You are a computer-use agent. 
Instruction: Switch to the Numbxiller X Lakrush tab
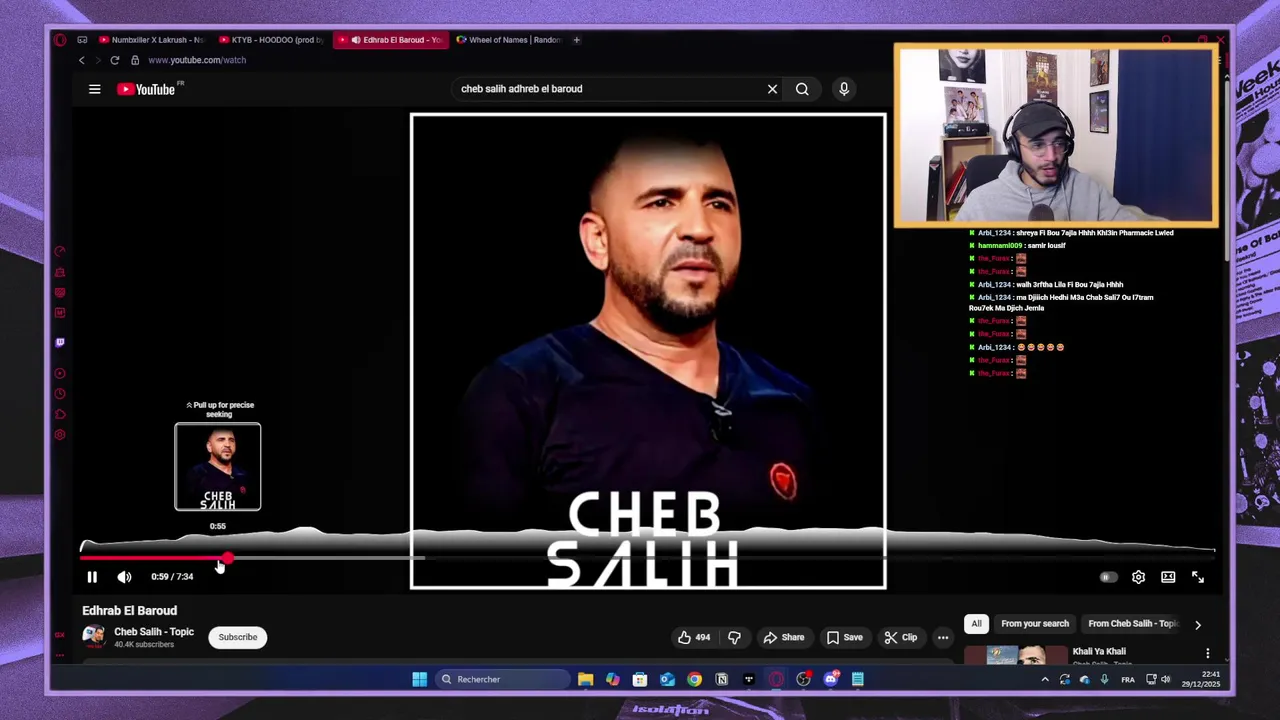(150, 40)
